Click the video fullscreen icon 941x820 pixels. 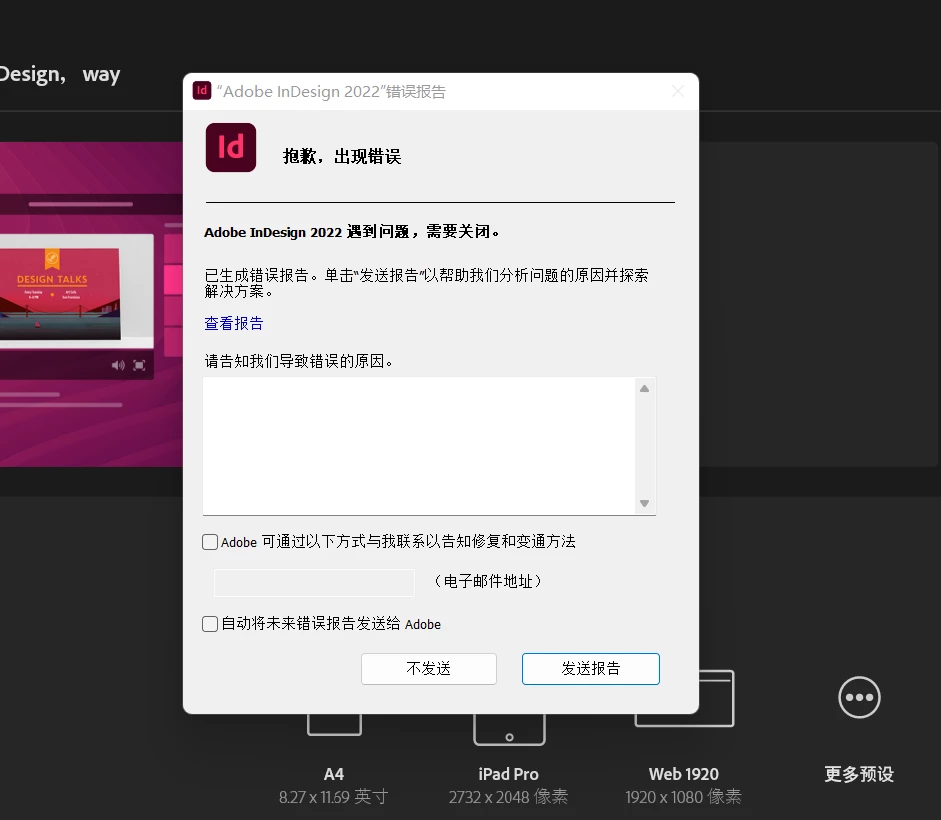(x=139, y=365)
